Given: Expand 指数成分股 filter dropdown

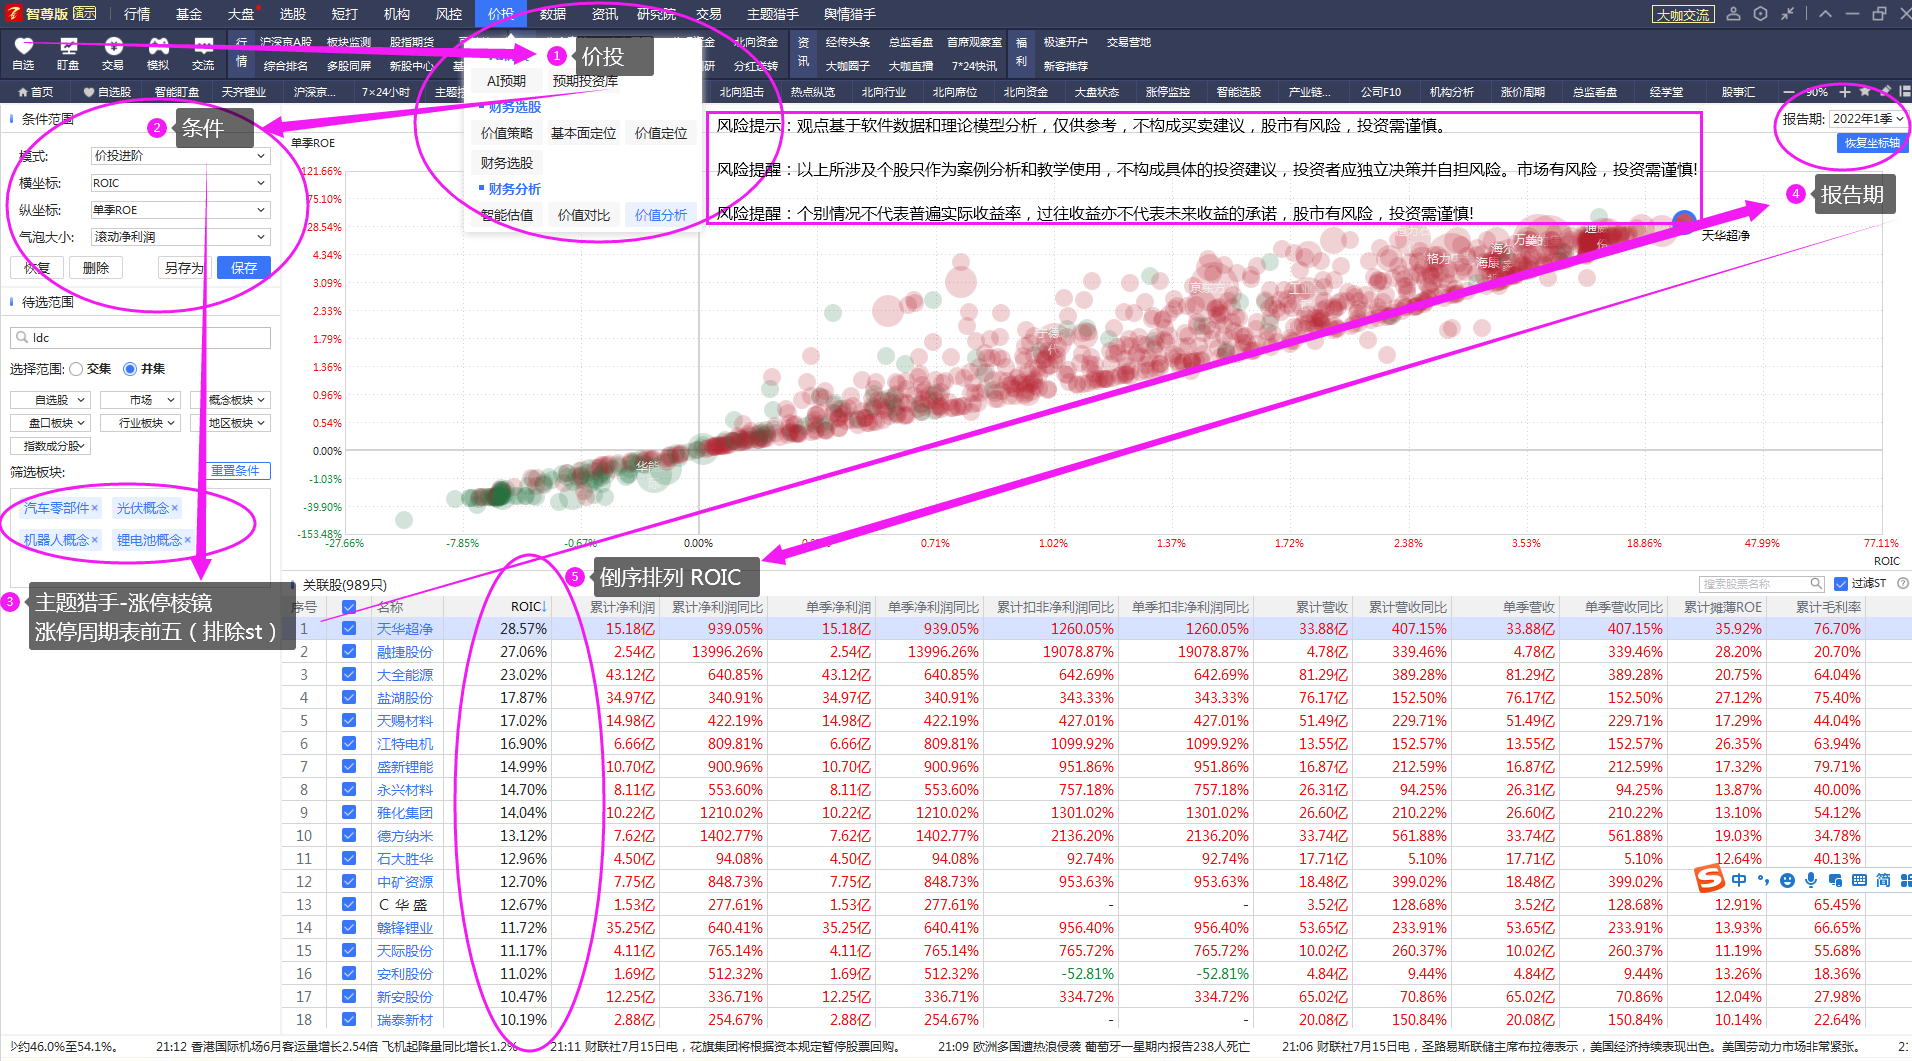Looking at the screenshot, I should pyautogui.click(x=50, y=446).
